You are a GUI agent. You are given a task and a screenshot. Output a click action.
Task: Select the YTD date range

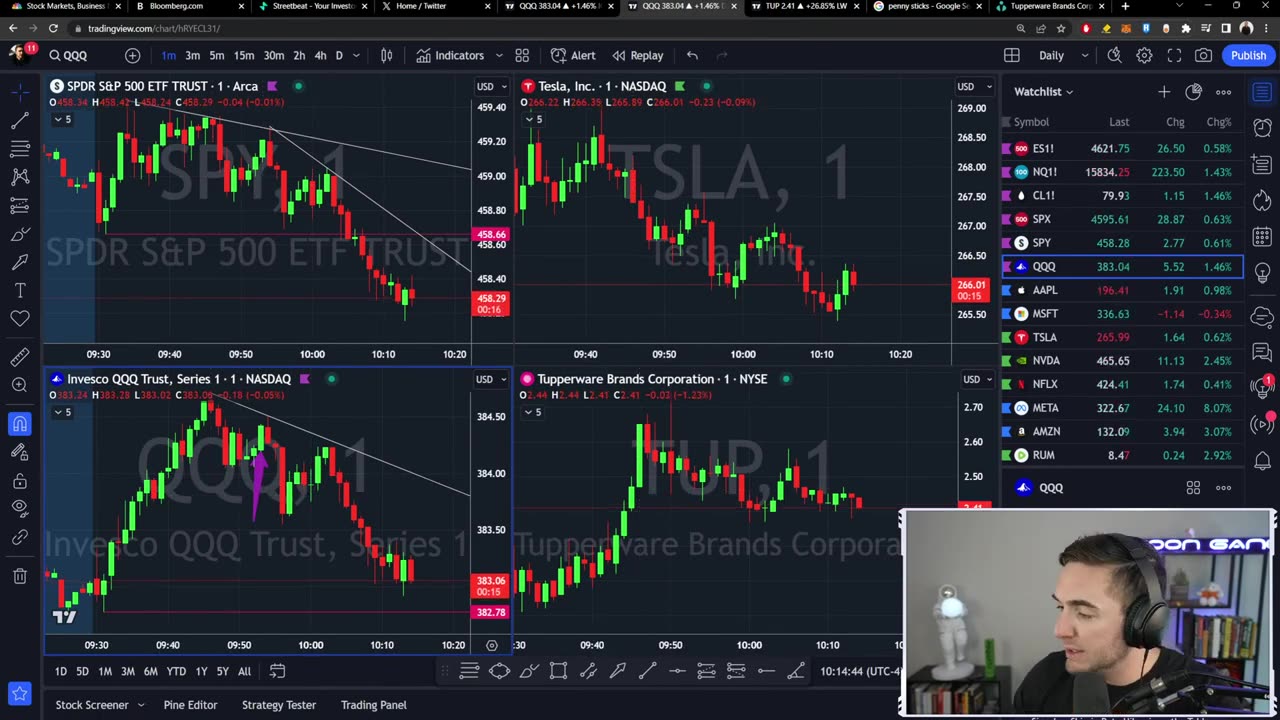[x=176, y=671]
